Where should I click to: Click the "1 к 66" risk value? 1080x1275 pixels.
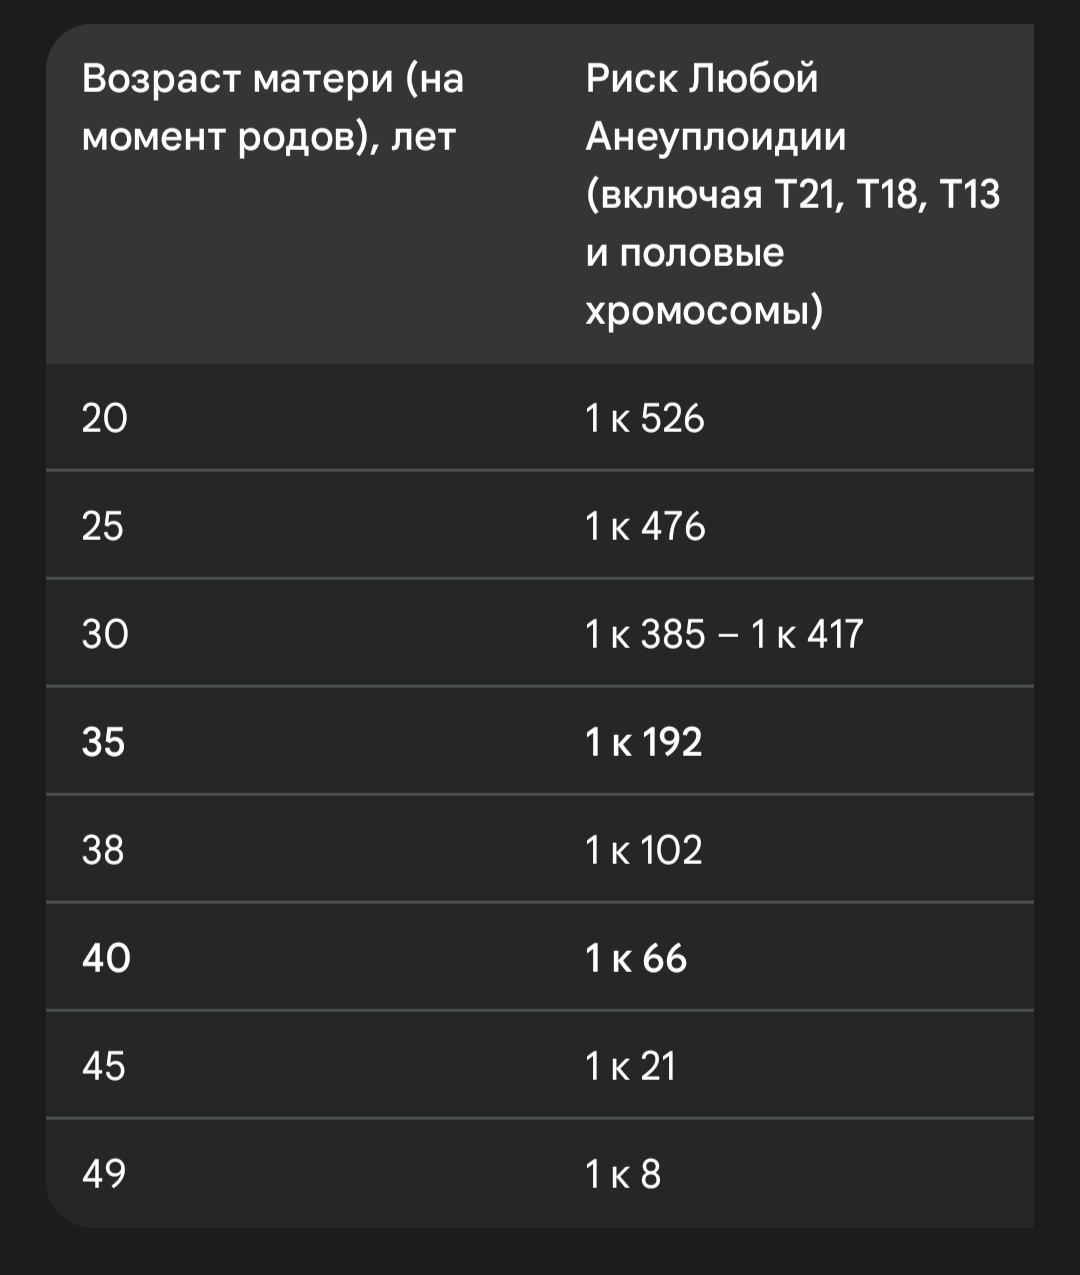click(636, 958)
